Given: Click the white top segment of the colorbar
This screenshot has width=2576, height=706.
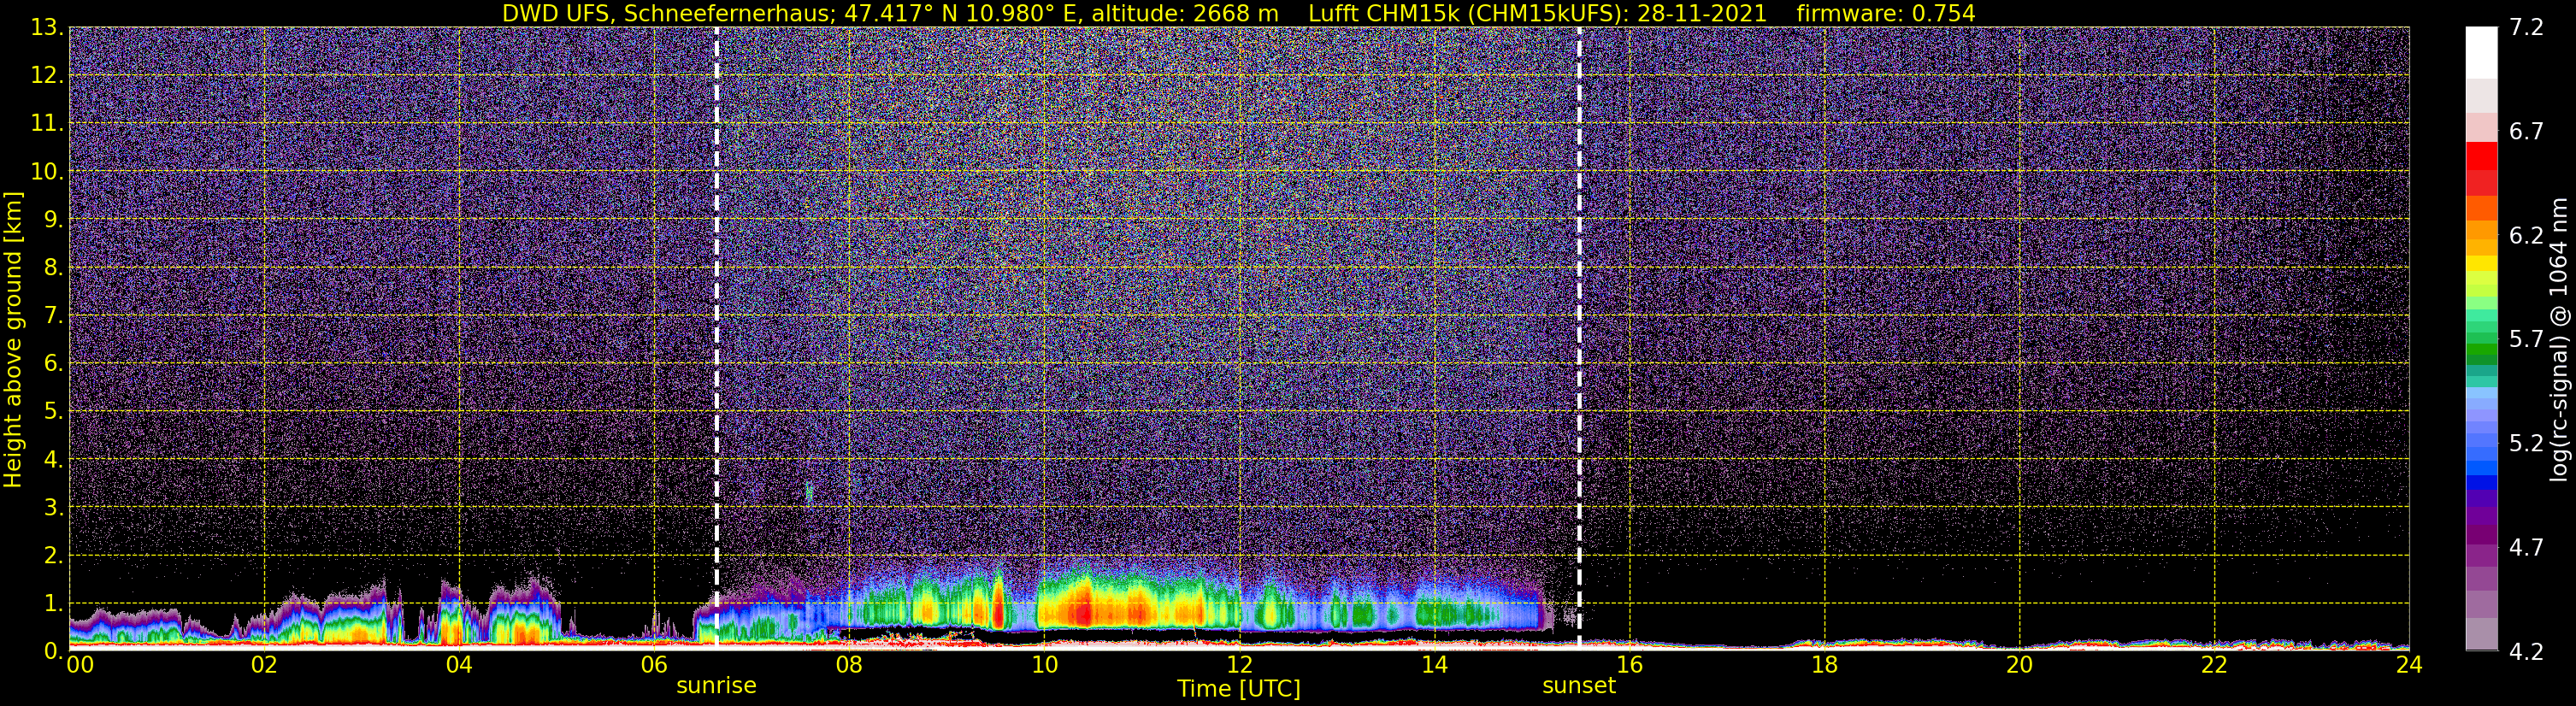Looking at the screenshot, I should 2481,52.
